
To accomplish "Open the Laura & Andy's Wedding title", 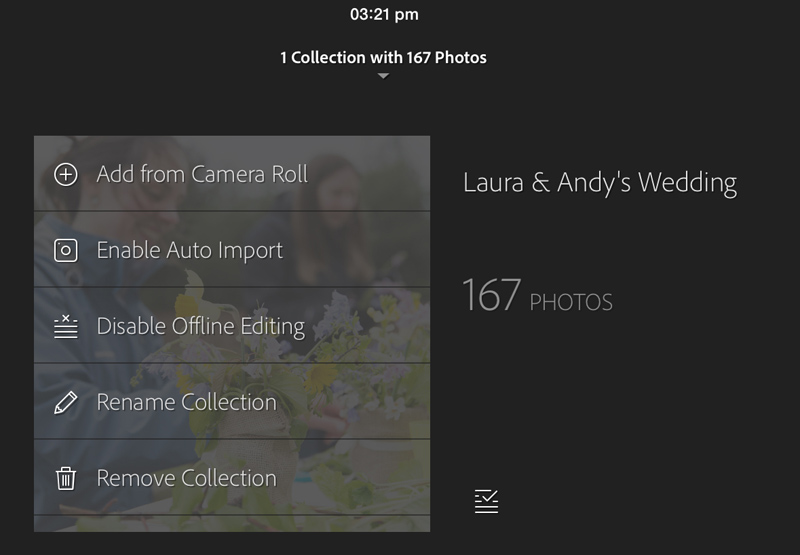I will pyautogui.click(x=600, y=183).
